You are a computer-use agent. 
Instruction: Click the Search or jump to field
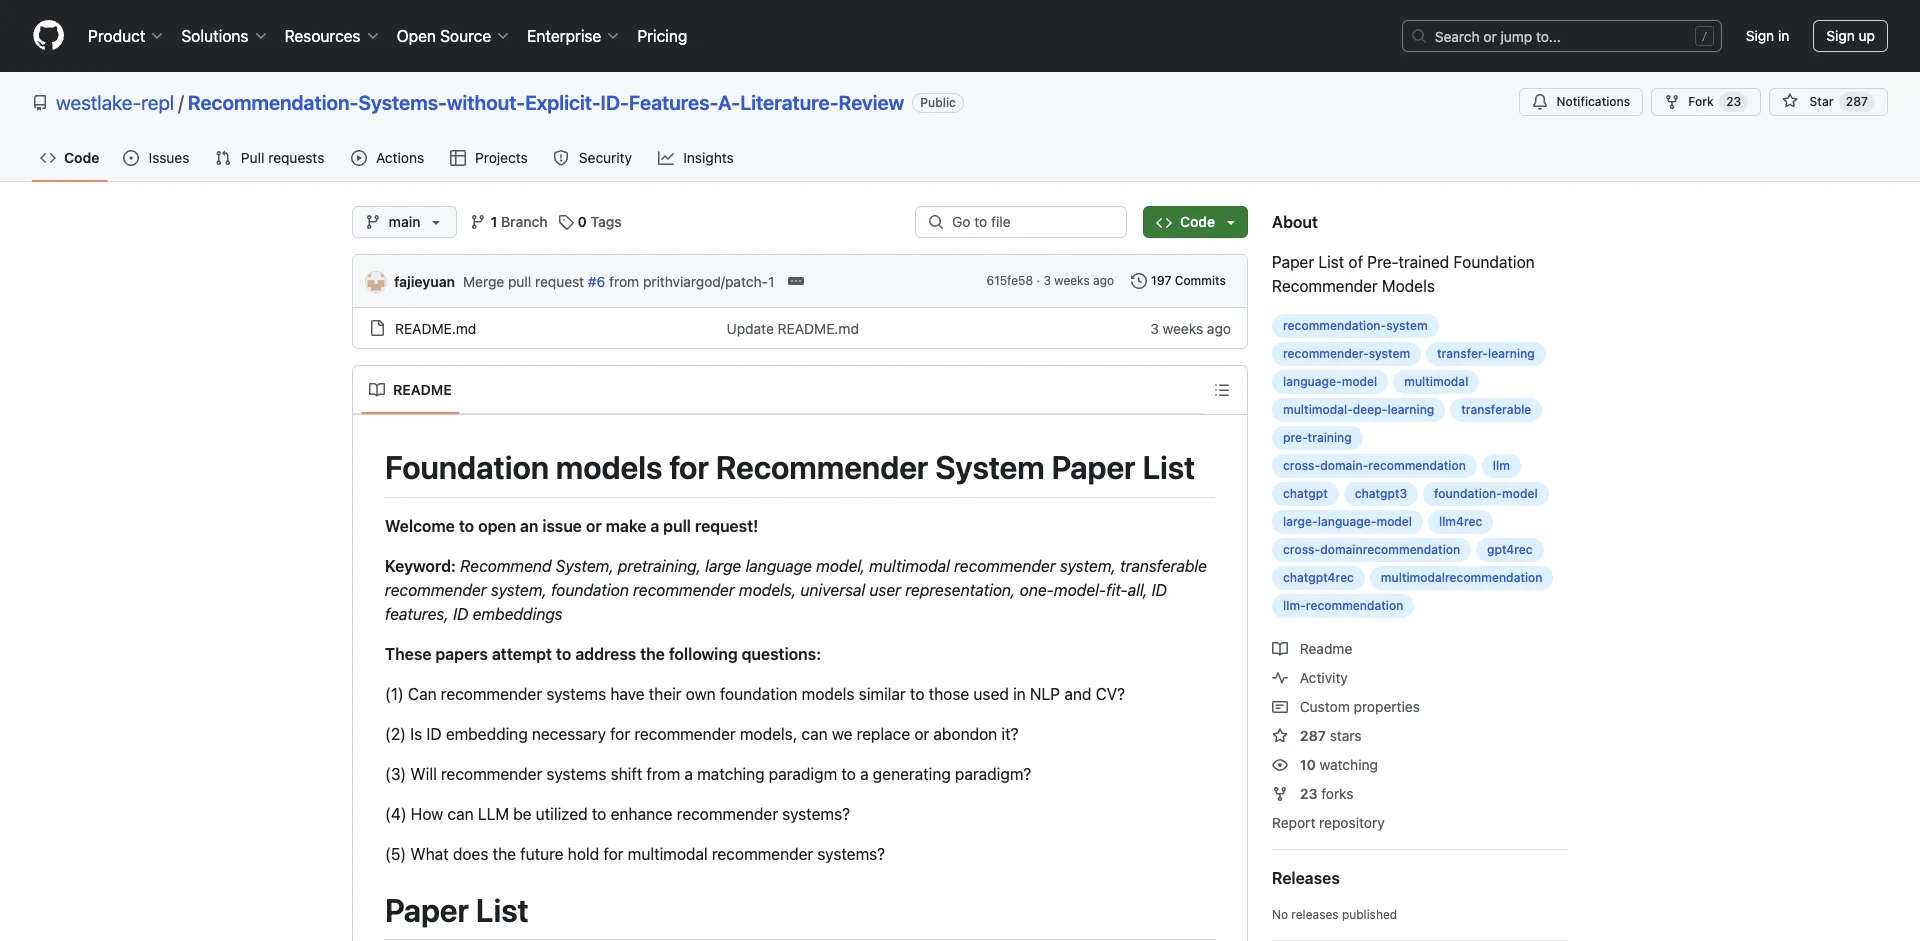click(1562, 36)
